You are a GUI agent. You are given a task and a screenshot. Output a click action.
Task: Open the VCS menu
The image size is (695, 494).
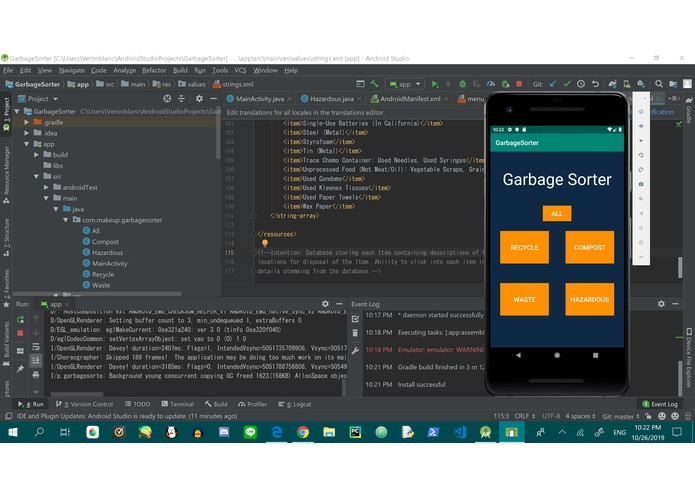(x=240, y=70)
